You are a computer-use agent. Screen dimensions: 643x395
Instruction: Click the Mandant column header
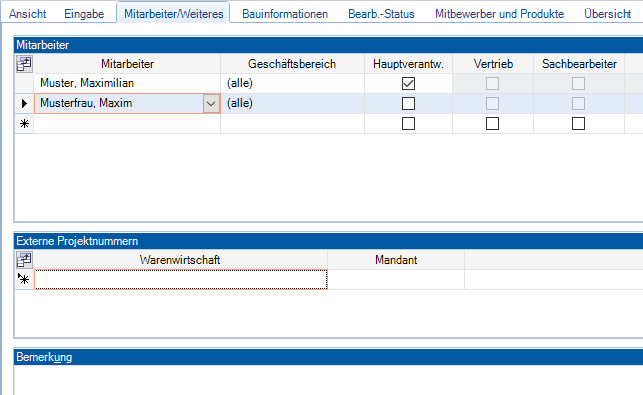pos(396,260)
